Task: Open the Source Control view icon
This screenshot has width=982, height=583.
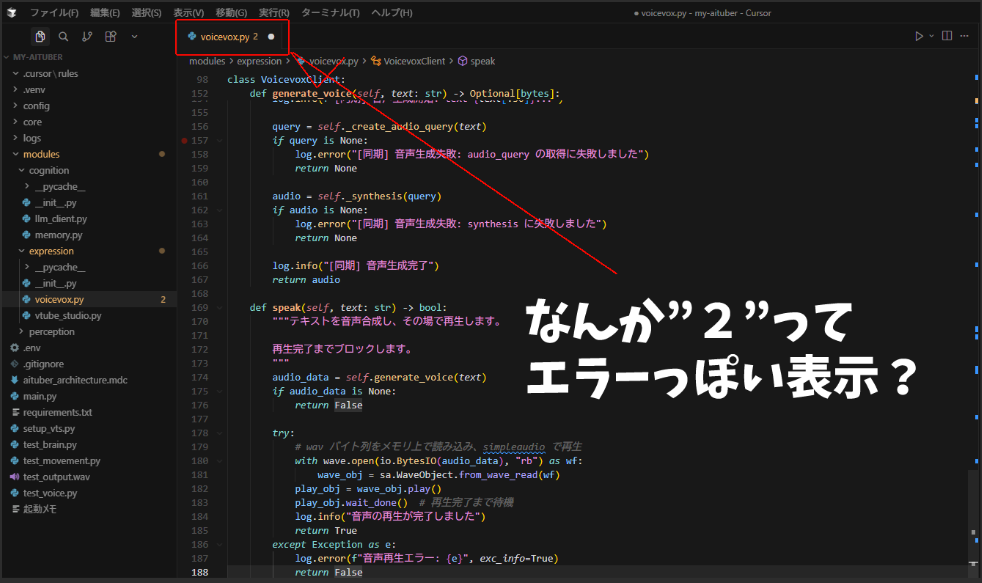Action: tap(87, 36)
